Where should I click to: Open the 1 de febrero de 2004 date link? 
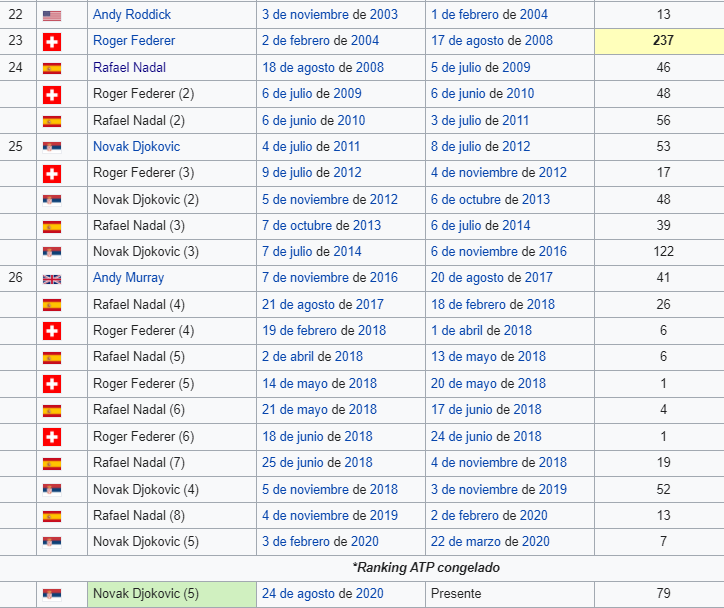[489, 15]
